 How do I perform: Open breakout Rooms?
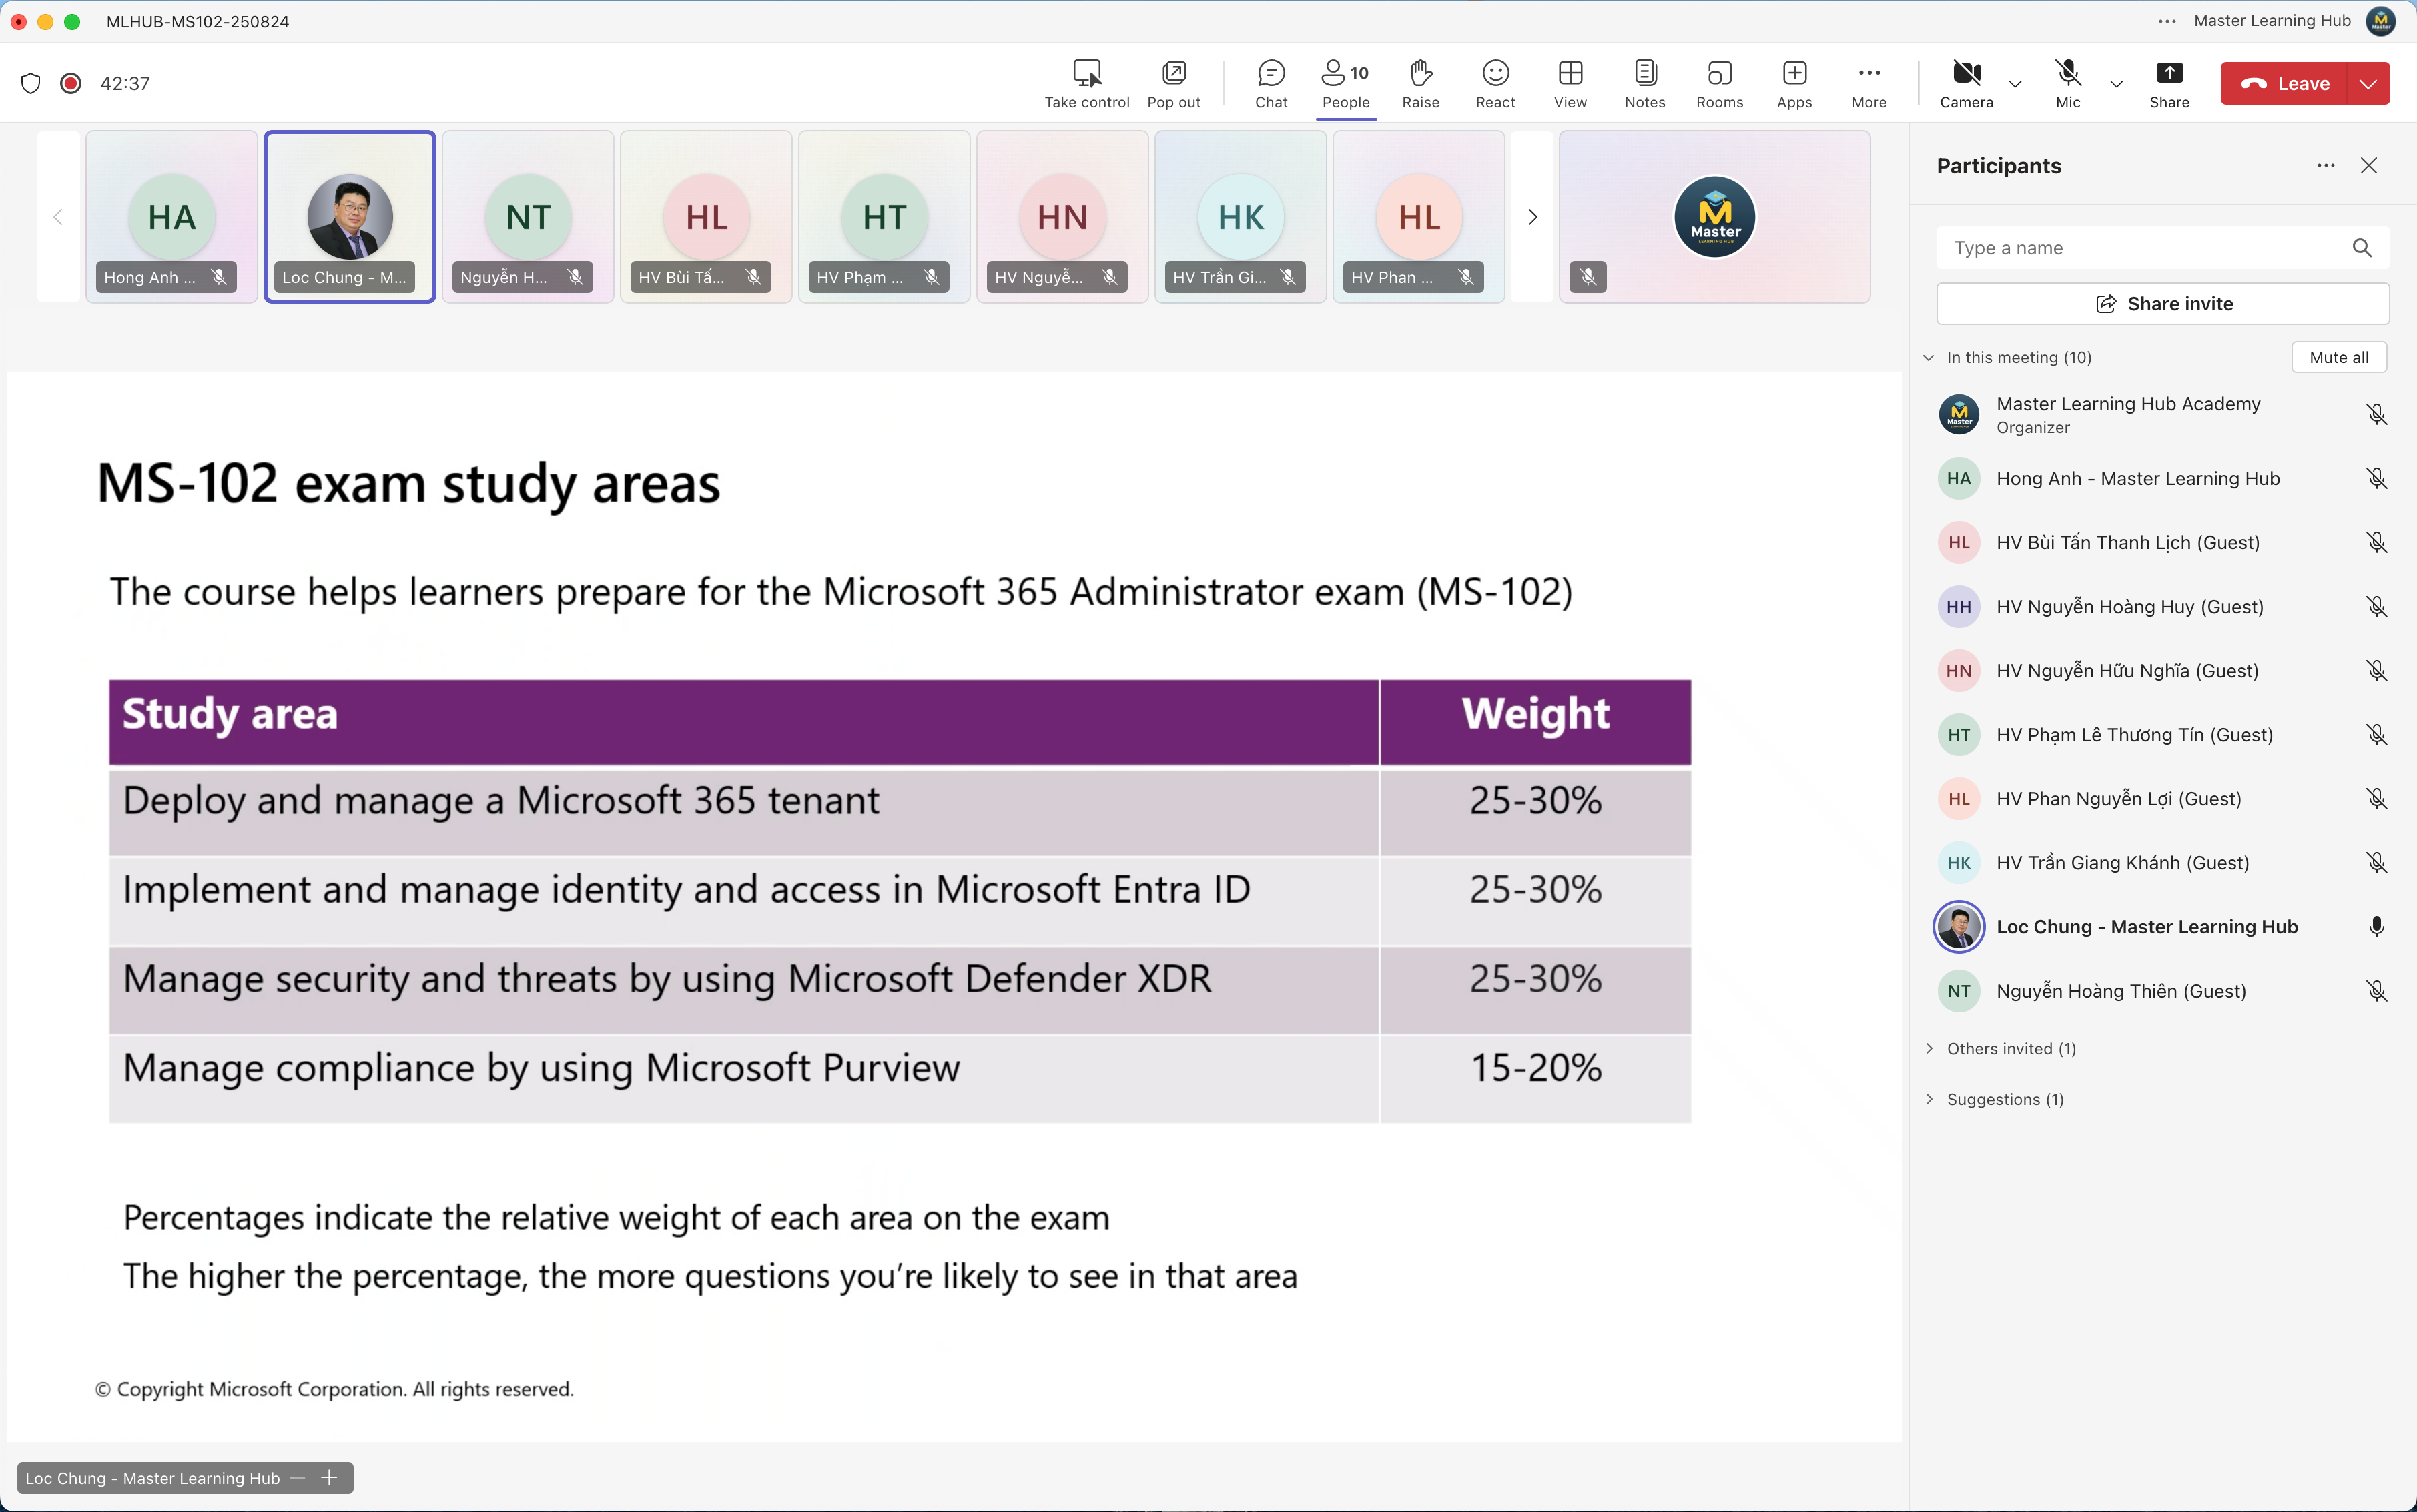[1719, 84]
